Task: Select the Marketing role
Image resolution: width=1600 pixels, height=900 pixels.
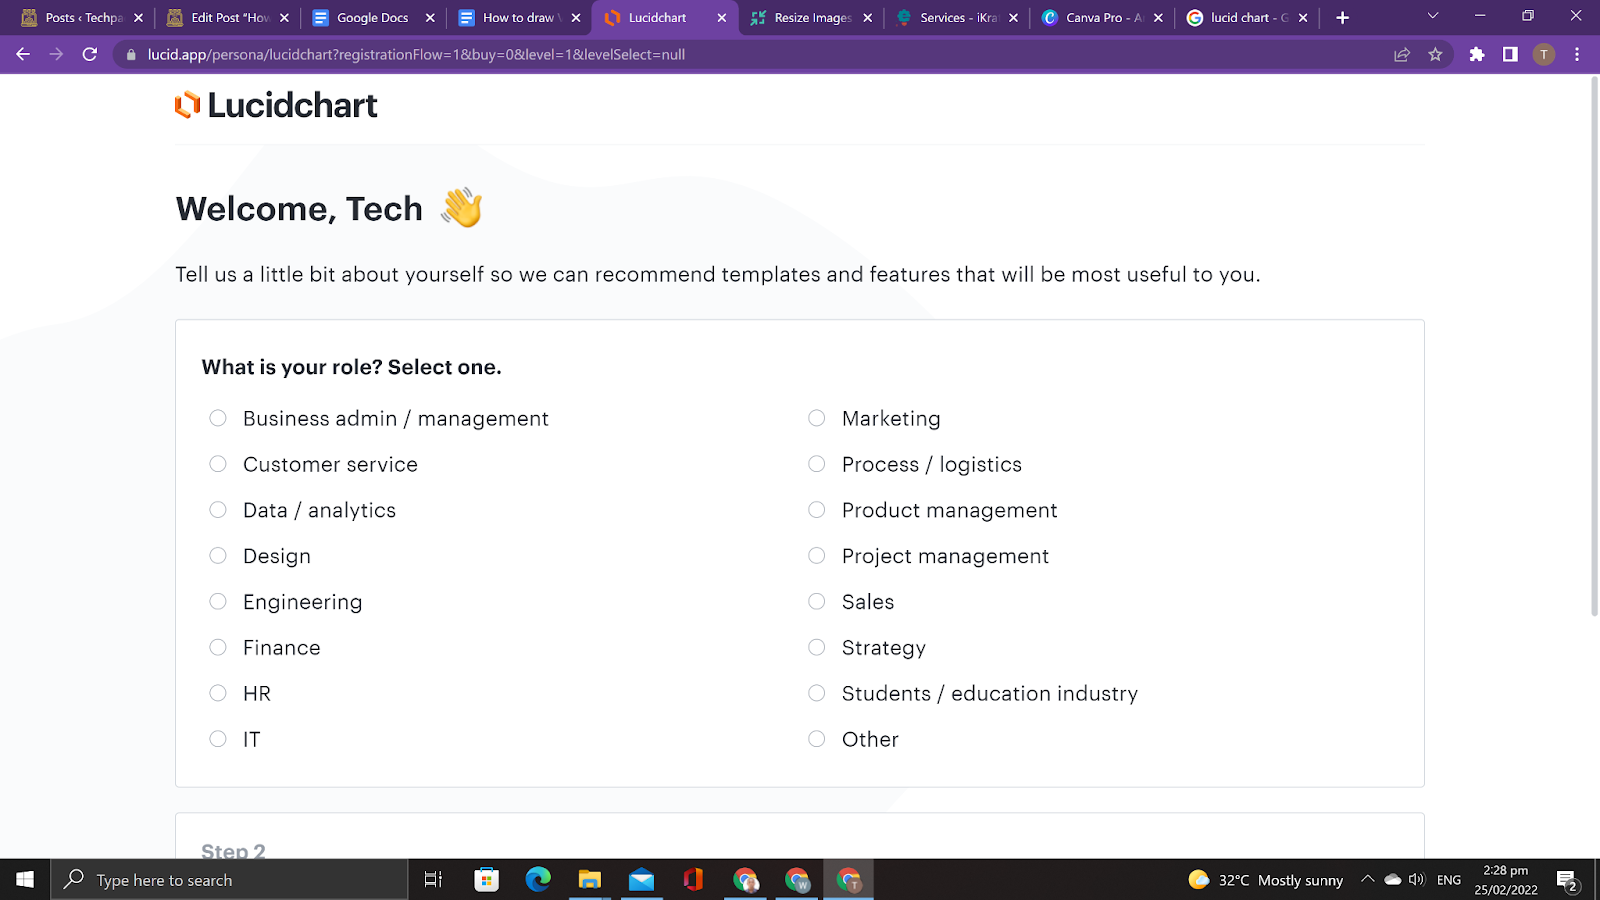Action: (x=817, y=418)
